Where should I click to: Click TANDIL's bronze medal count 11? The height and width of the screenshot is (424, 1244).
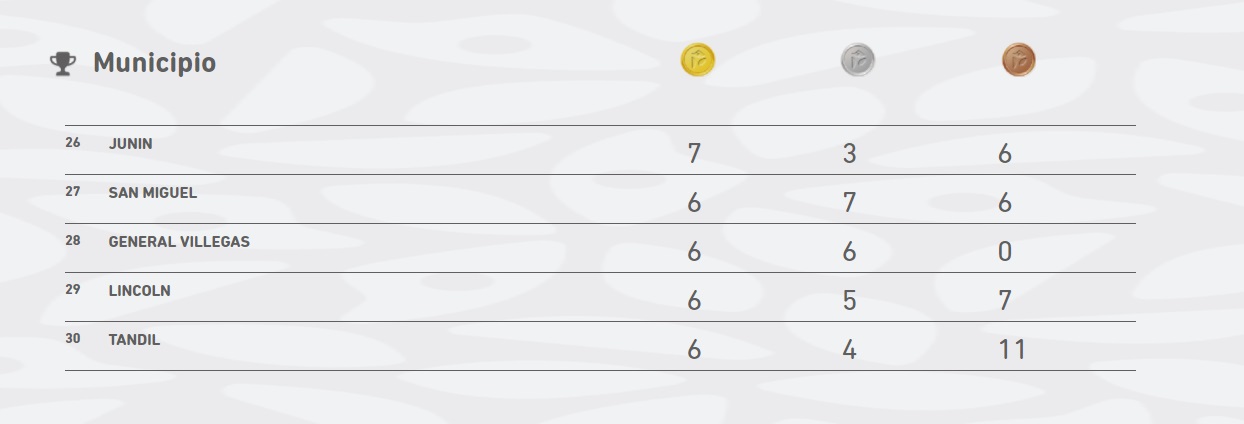point(1012,350)
